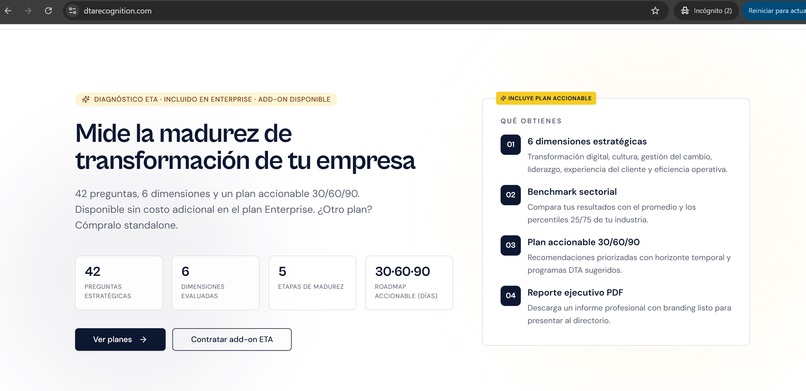Click text 'Recomendaciones priorizadas con horizonte temporal'
The width and height of the screenshot is (806, 391).
tap(625, 257)
